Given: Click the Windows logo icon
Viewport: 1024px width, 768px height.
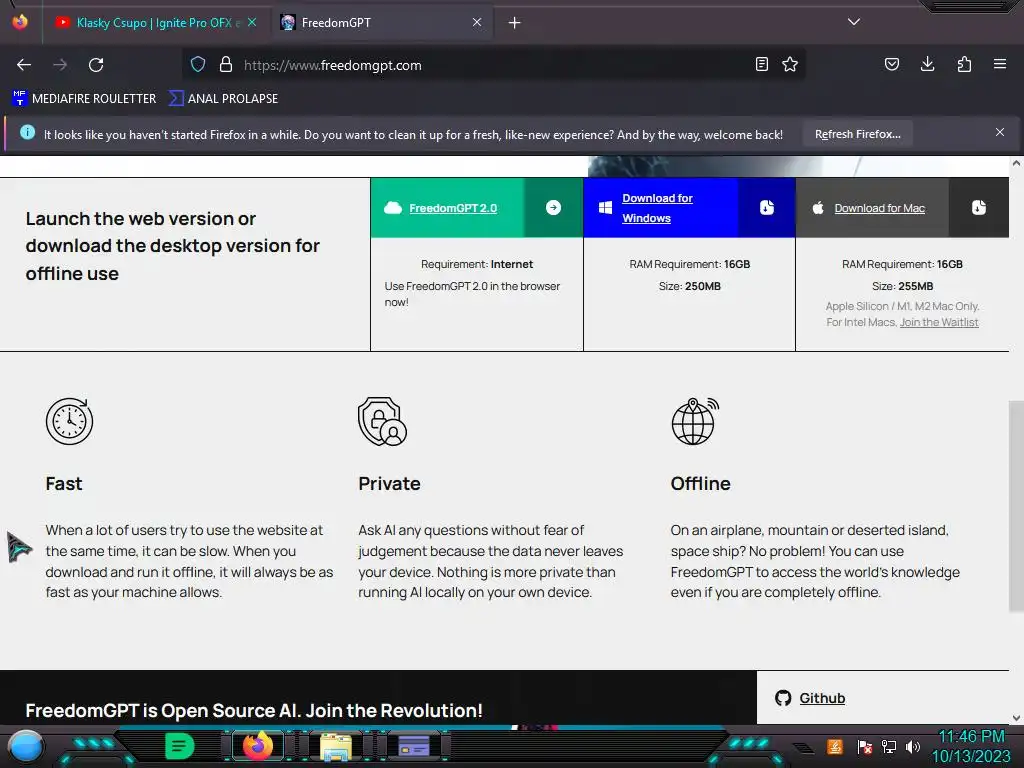Looking at the screenshot, I should (x=605, y=208).
